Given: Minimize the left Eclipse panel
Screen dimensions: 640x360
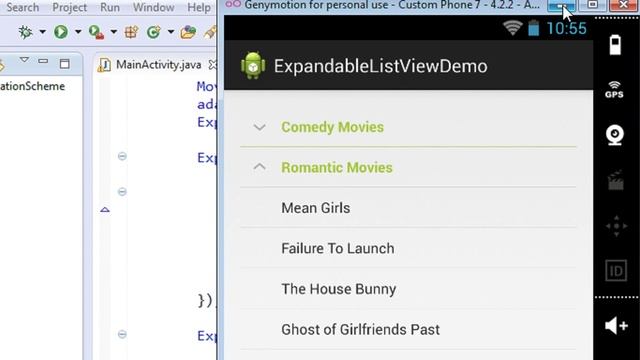Looking at the screenshot, I should pyautogui.click(x=43, y=61).
